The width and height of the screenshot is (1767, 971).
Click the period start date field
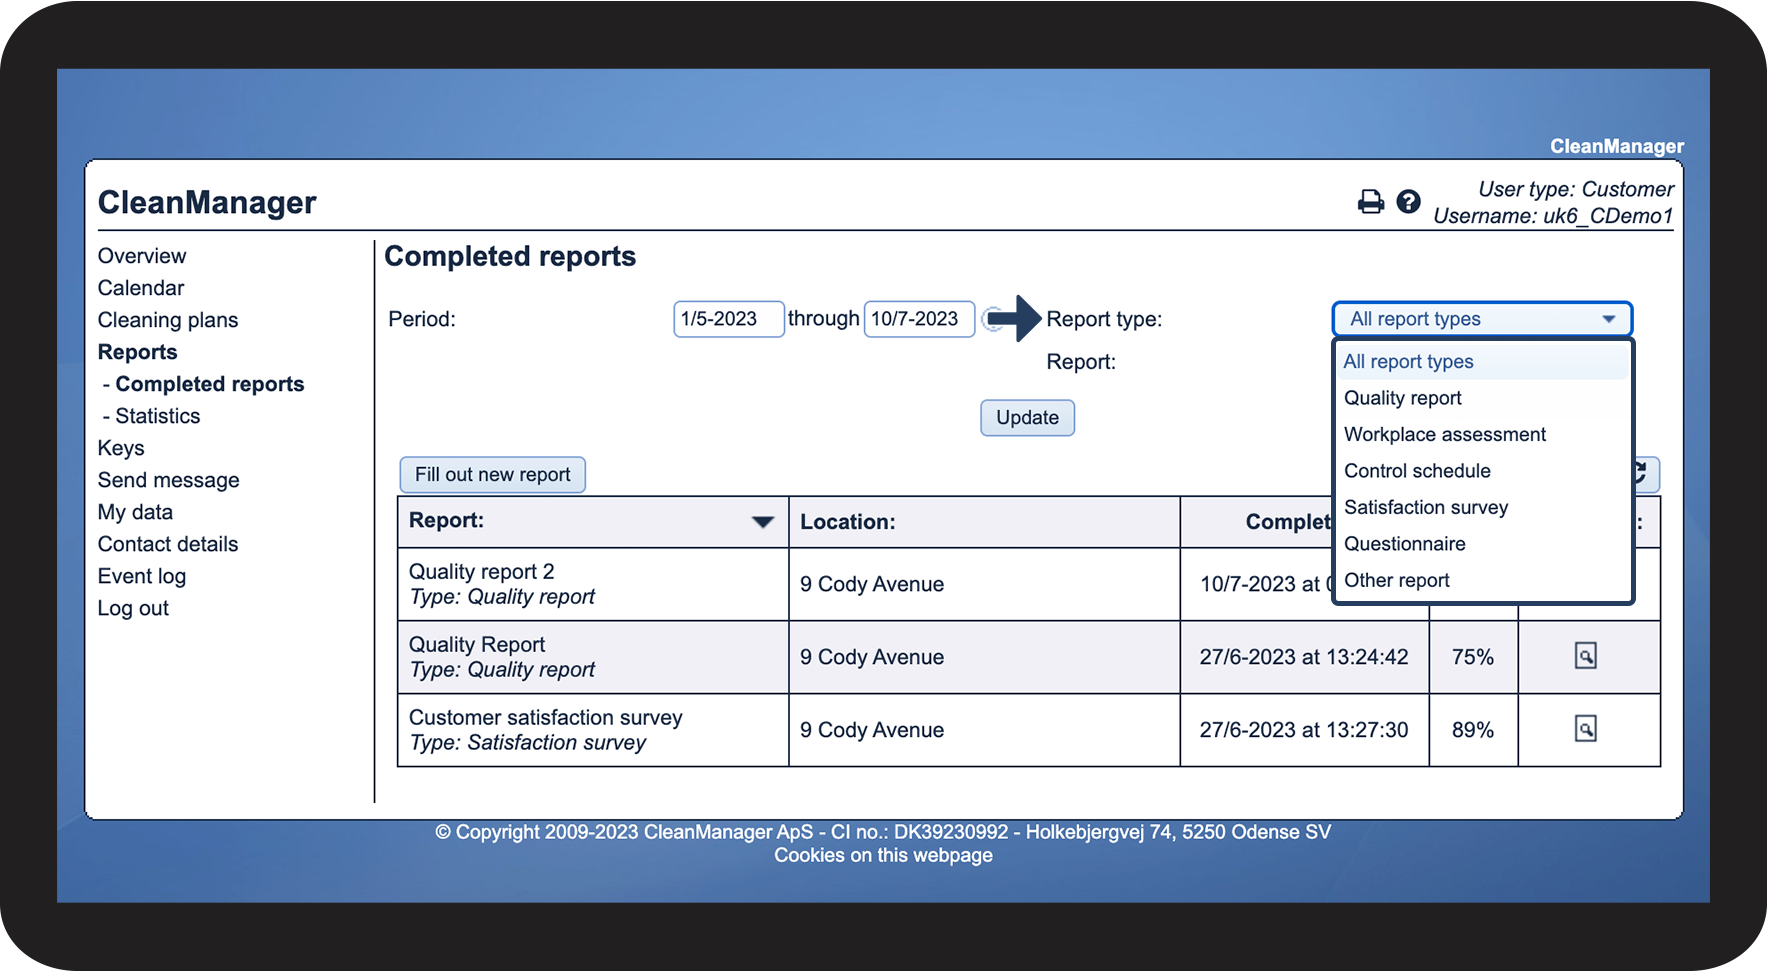point(728,319)
